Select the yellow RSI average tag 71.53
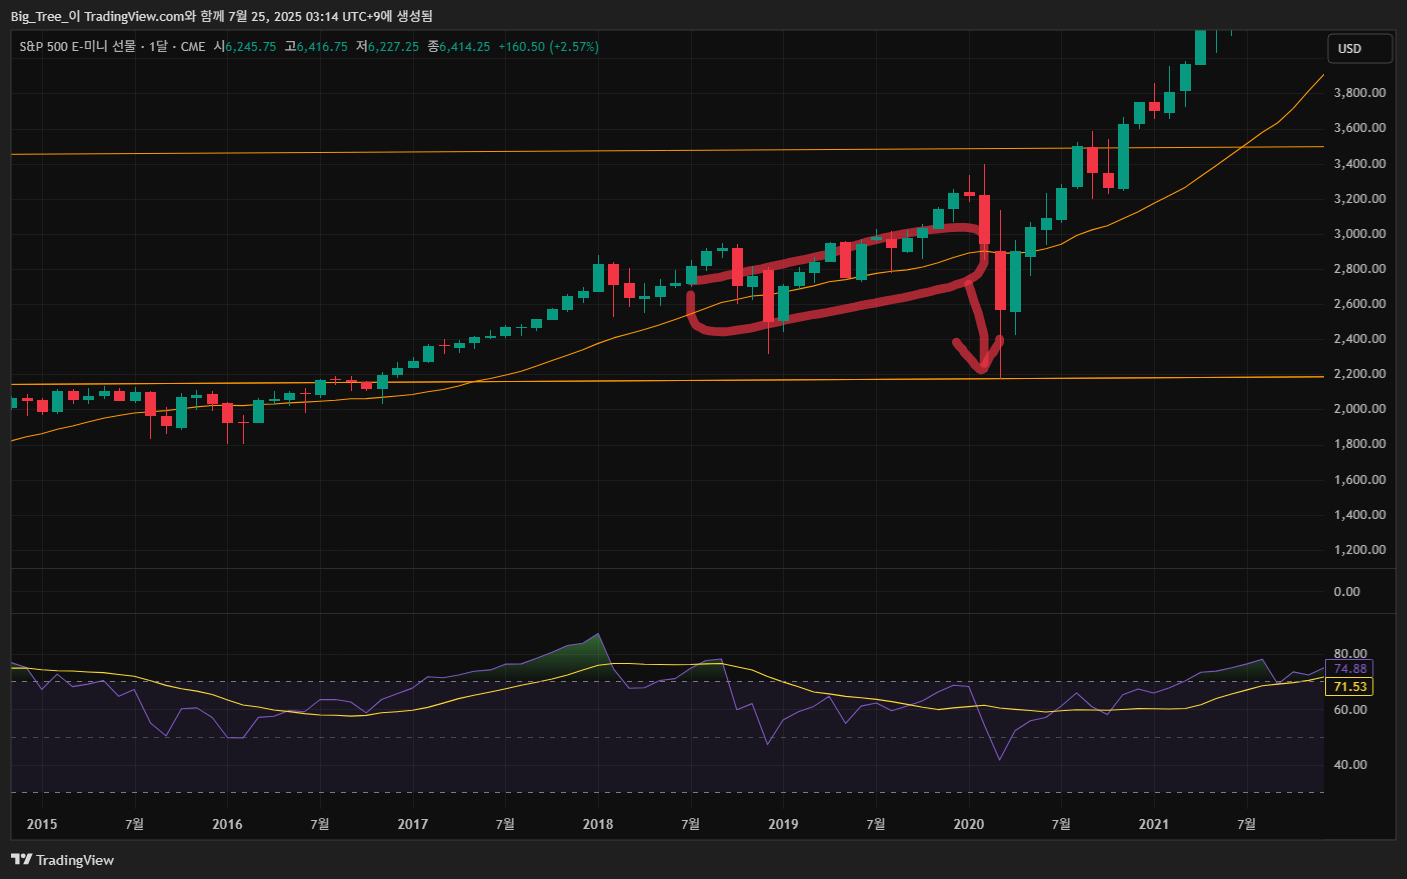Viewport: 1407px width, 879px height. tap(1350, 686)
